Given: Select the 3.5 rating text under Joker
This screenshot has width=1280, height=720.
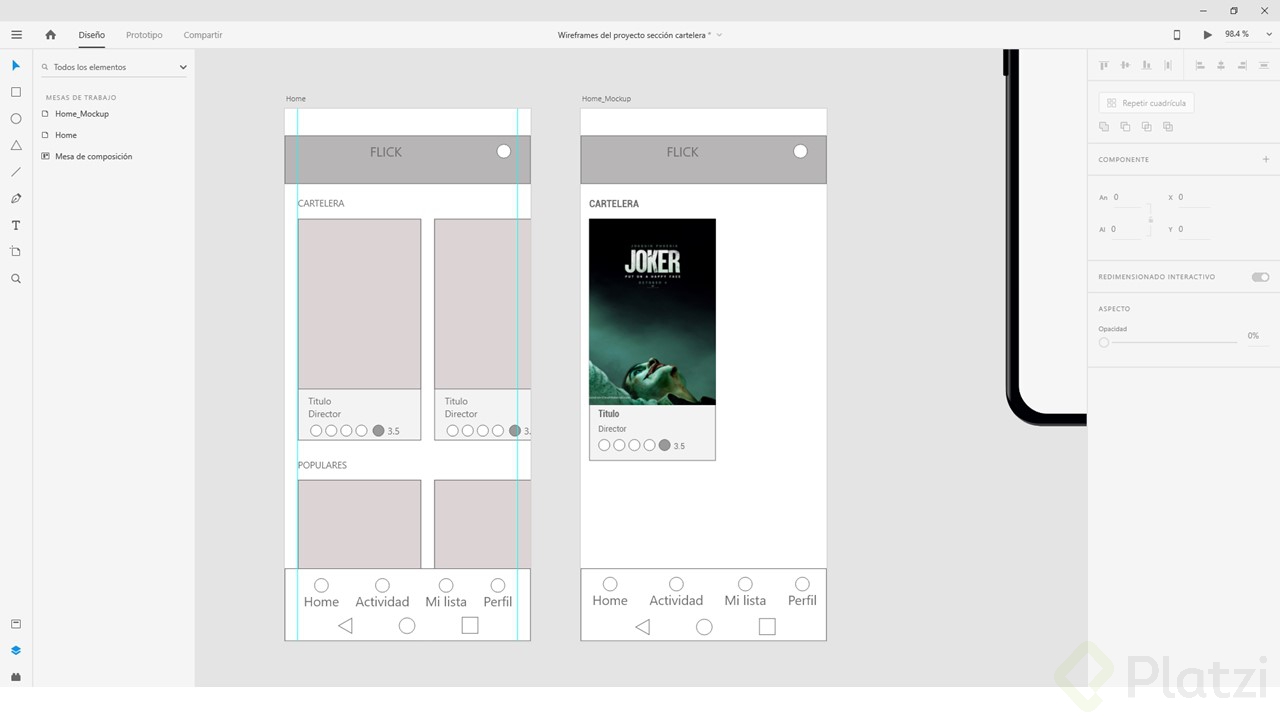Looking at the screenshot, I should [x=679, y=446].
